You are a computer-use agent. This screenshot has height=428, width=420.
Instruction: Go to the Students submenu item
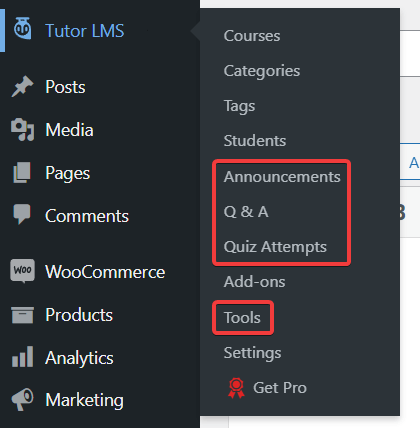pyautogui.click(x=255, y=141)
